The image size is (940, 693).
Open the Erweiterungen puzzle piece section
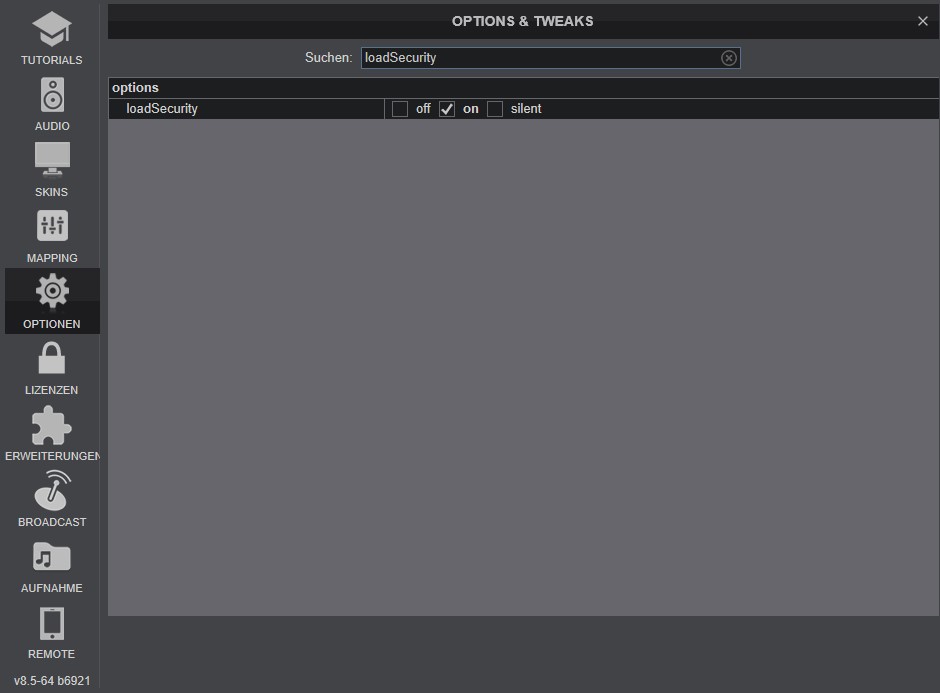point(52,433)
